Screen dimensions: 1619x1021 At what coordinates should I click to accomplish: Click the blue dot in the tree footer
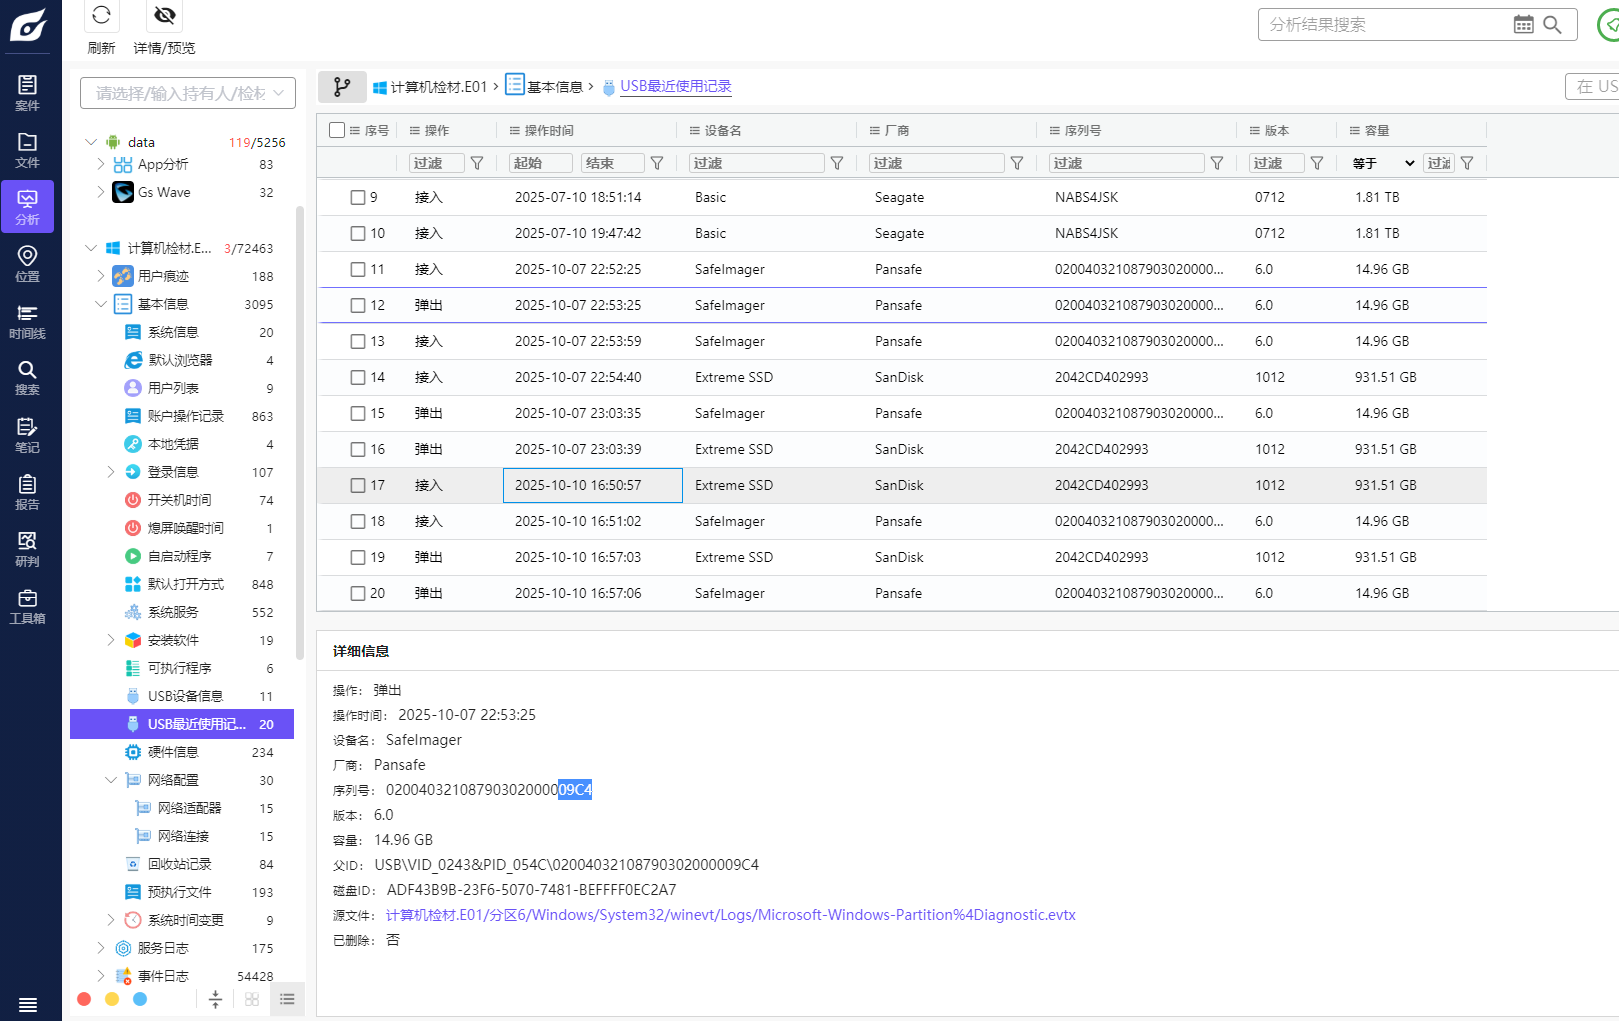click(140, 999)
